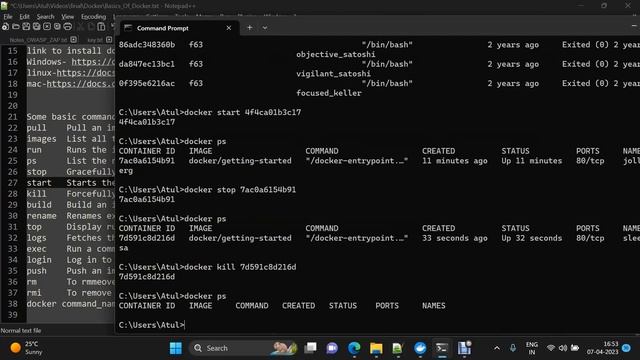The height and width of the screenshot is (360, 640).
Task: Open the Edit menu in Notepad++
Action: (x=24, y=17)
